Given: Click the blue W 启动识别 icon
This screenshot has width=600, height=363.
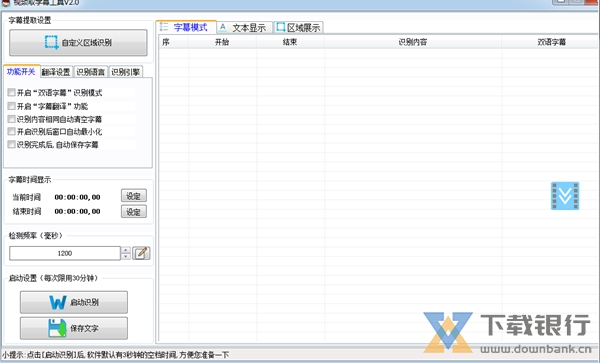Looking at the screenshot, I should (x=57, y=302).
